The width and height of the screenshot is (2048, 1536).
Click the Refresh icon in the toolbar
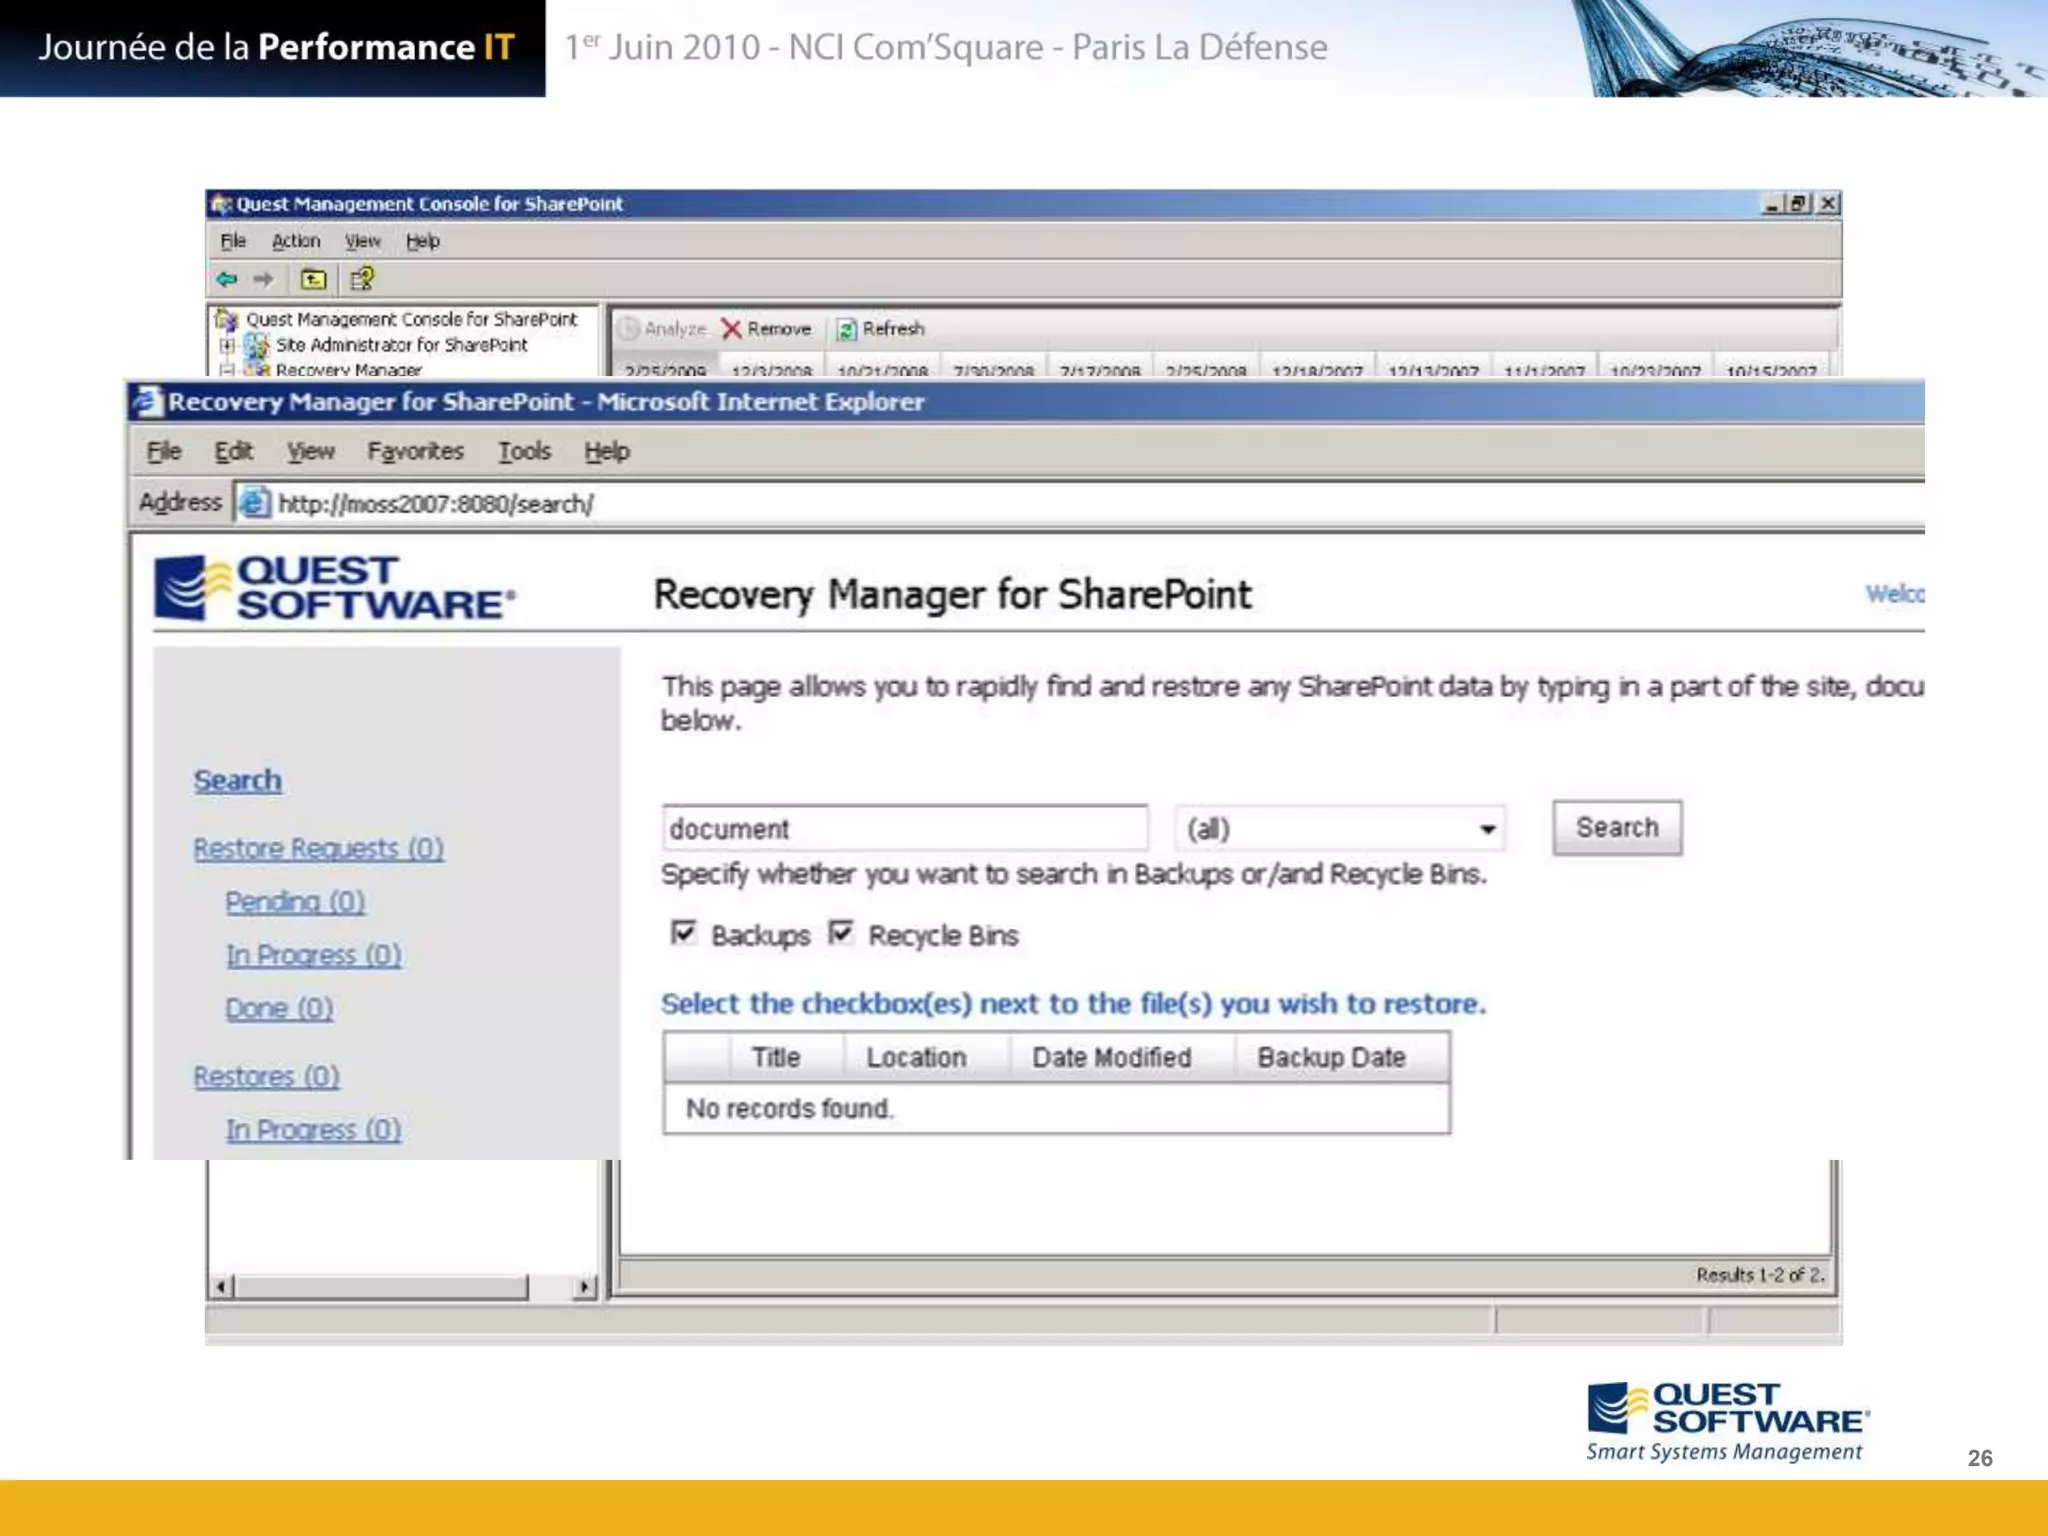tap(846, 329)
